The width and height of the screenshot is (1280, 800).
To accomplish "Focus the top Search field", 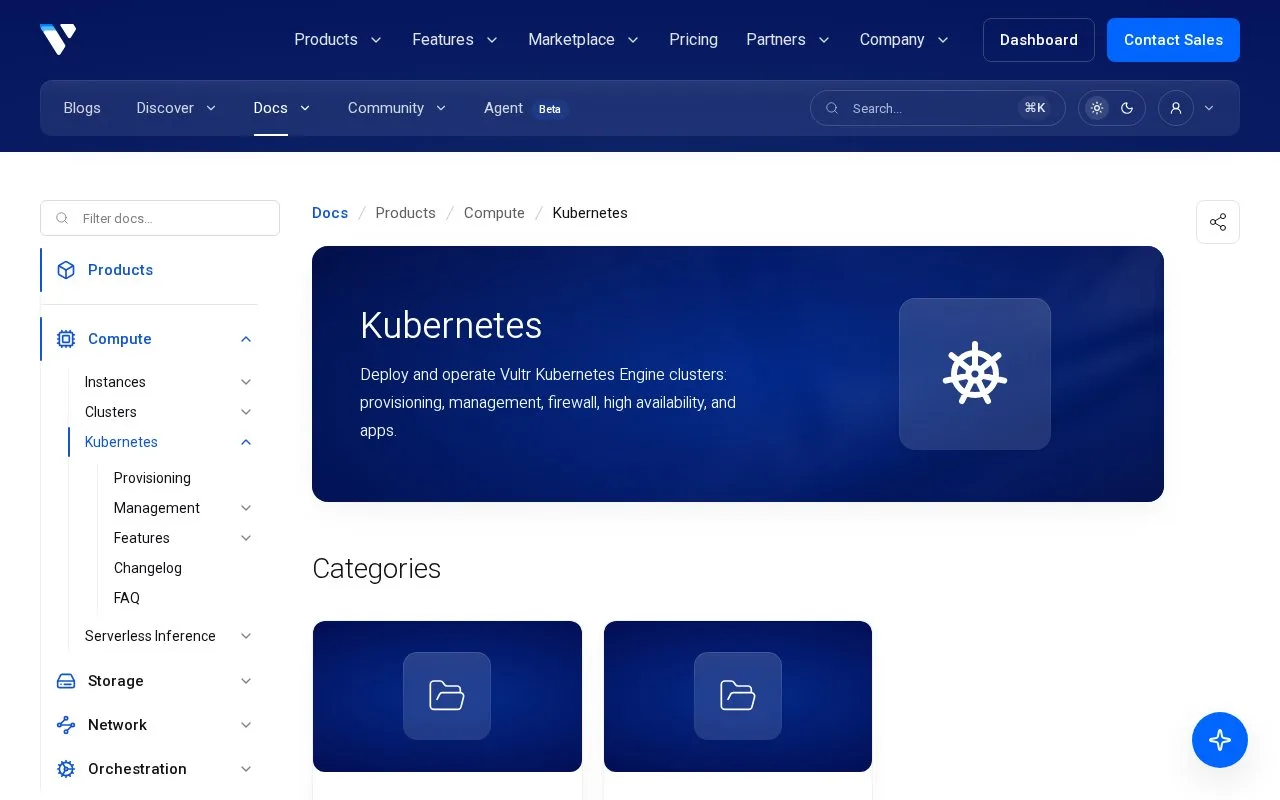I will 938,108.
